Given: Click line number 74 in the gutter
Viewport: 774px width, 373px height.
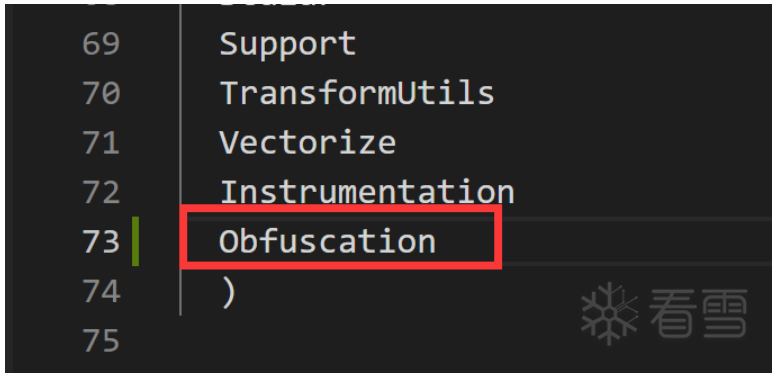Looking at the screenshot, I should pyautogui.click(x=101, y=291).
